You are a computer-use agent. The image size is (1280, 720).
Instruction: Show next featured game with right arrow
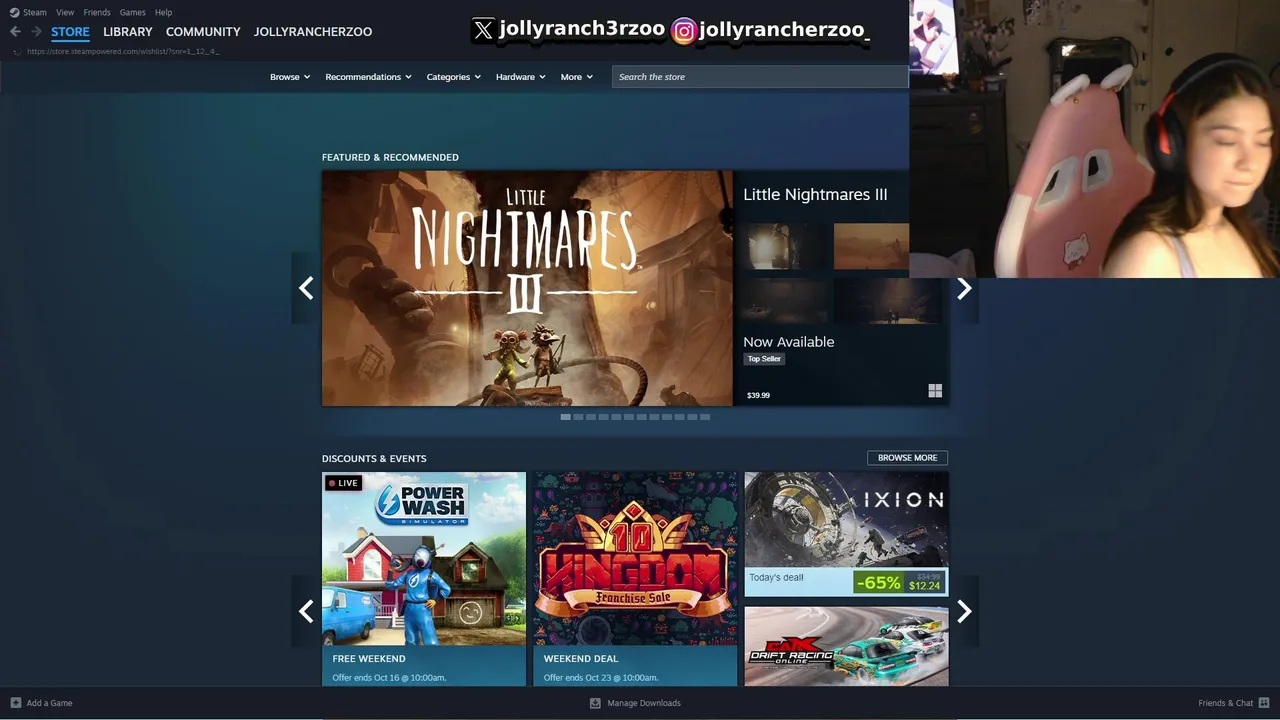pos(964,288)
